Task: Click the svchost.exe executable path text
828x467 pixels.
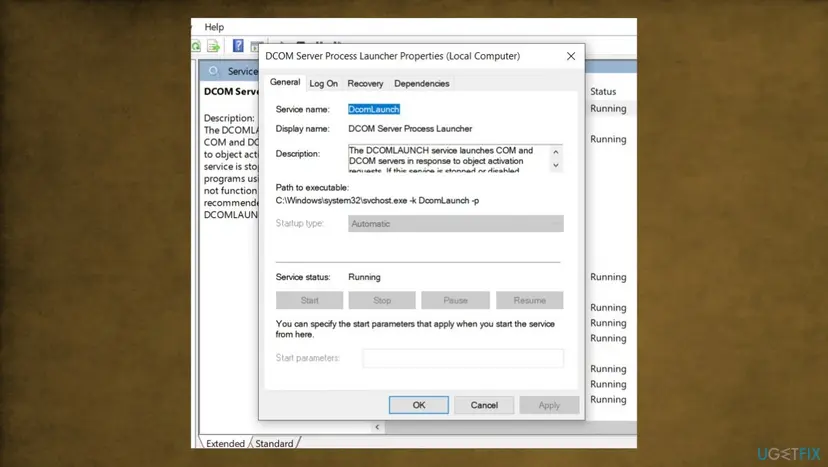Action: tap(377, 201)
